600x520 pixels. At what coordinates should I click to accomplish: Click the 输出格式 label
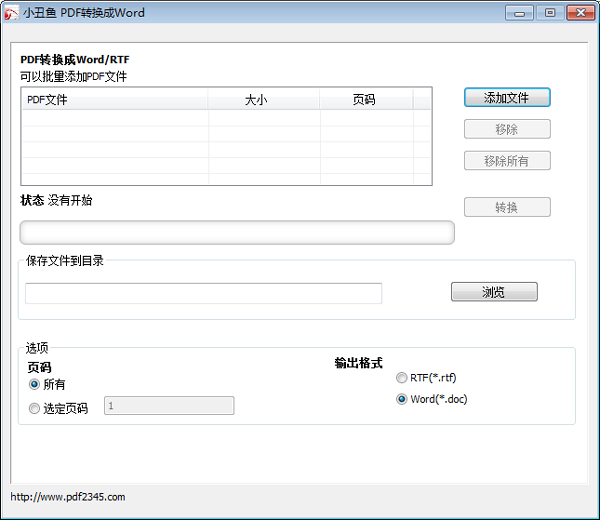[359, 363]
